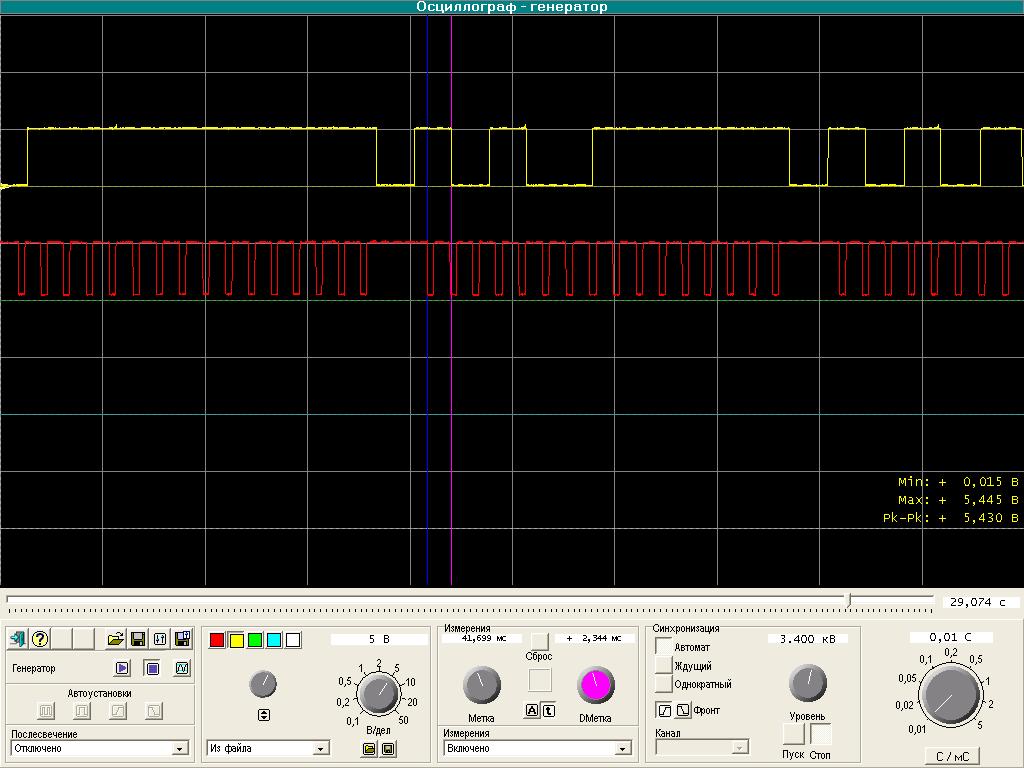This screenshot has height=768, width=1024.
Task: Open file using yellow folder icon
Action: pyautogui.click(x=116, y=639)
